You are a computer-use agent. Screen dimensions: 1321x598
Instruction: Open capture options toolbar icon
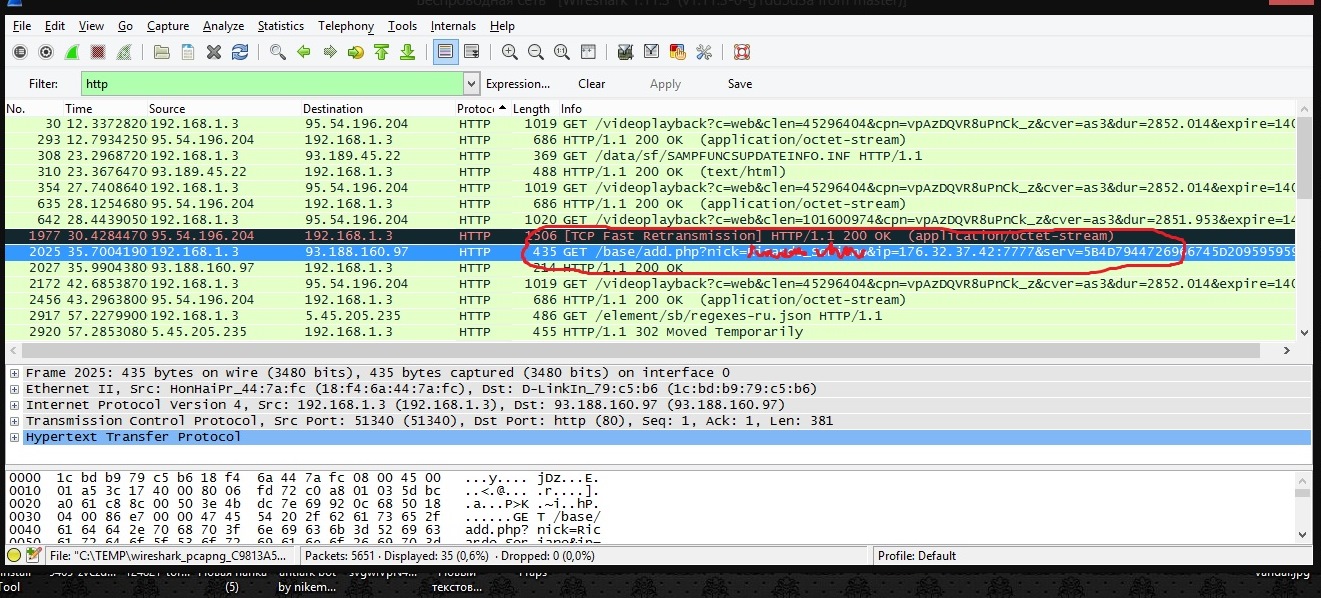pos(46,52)
